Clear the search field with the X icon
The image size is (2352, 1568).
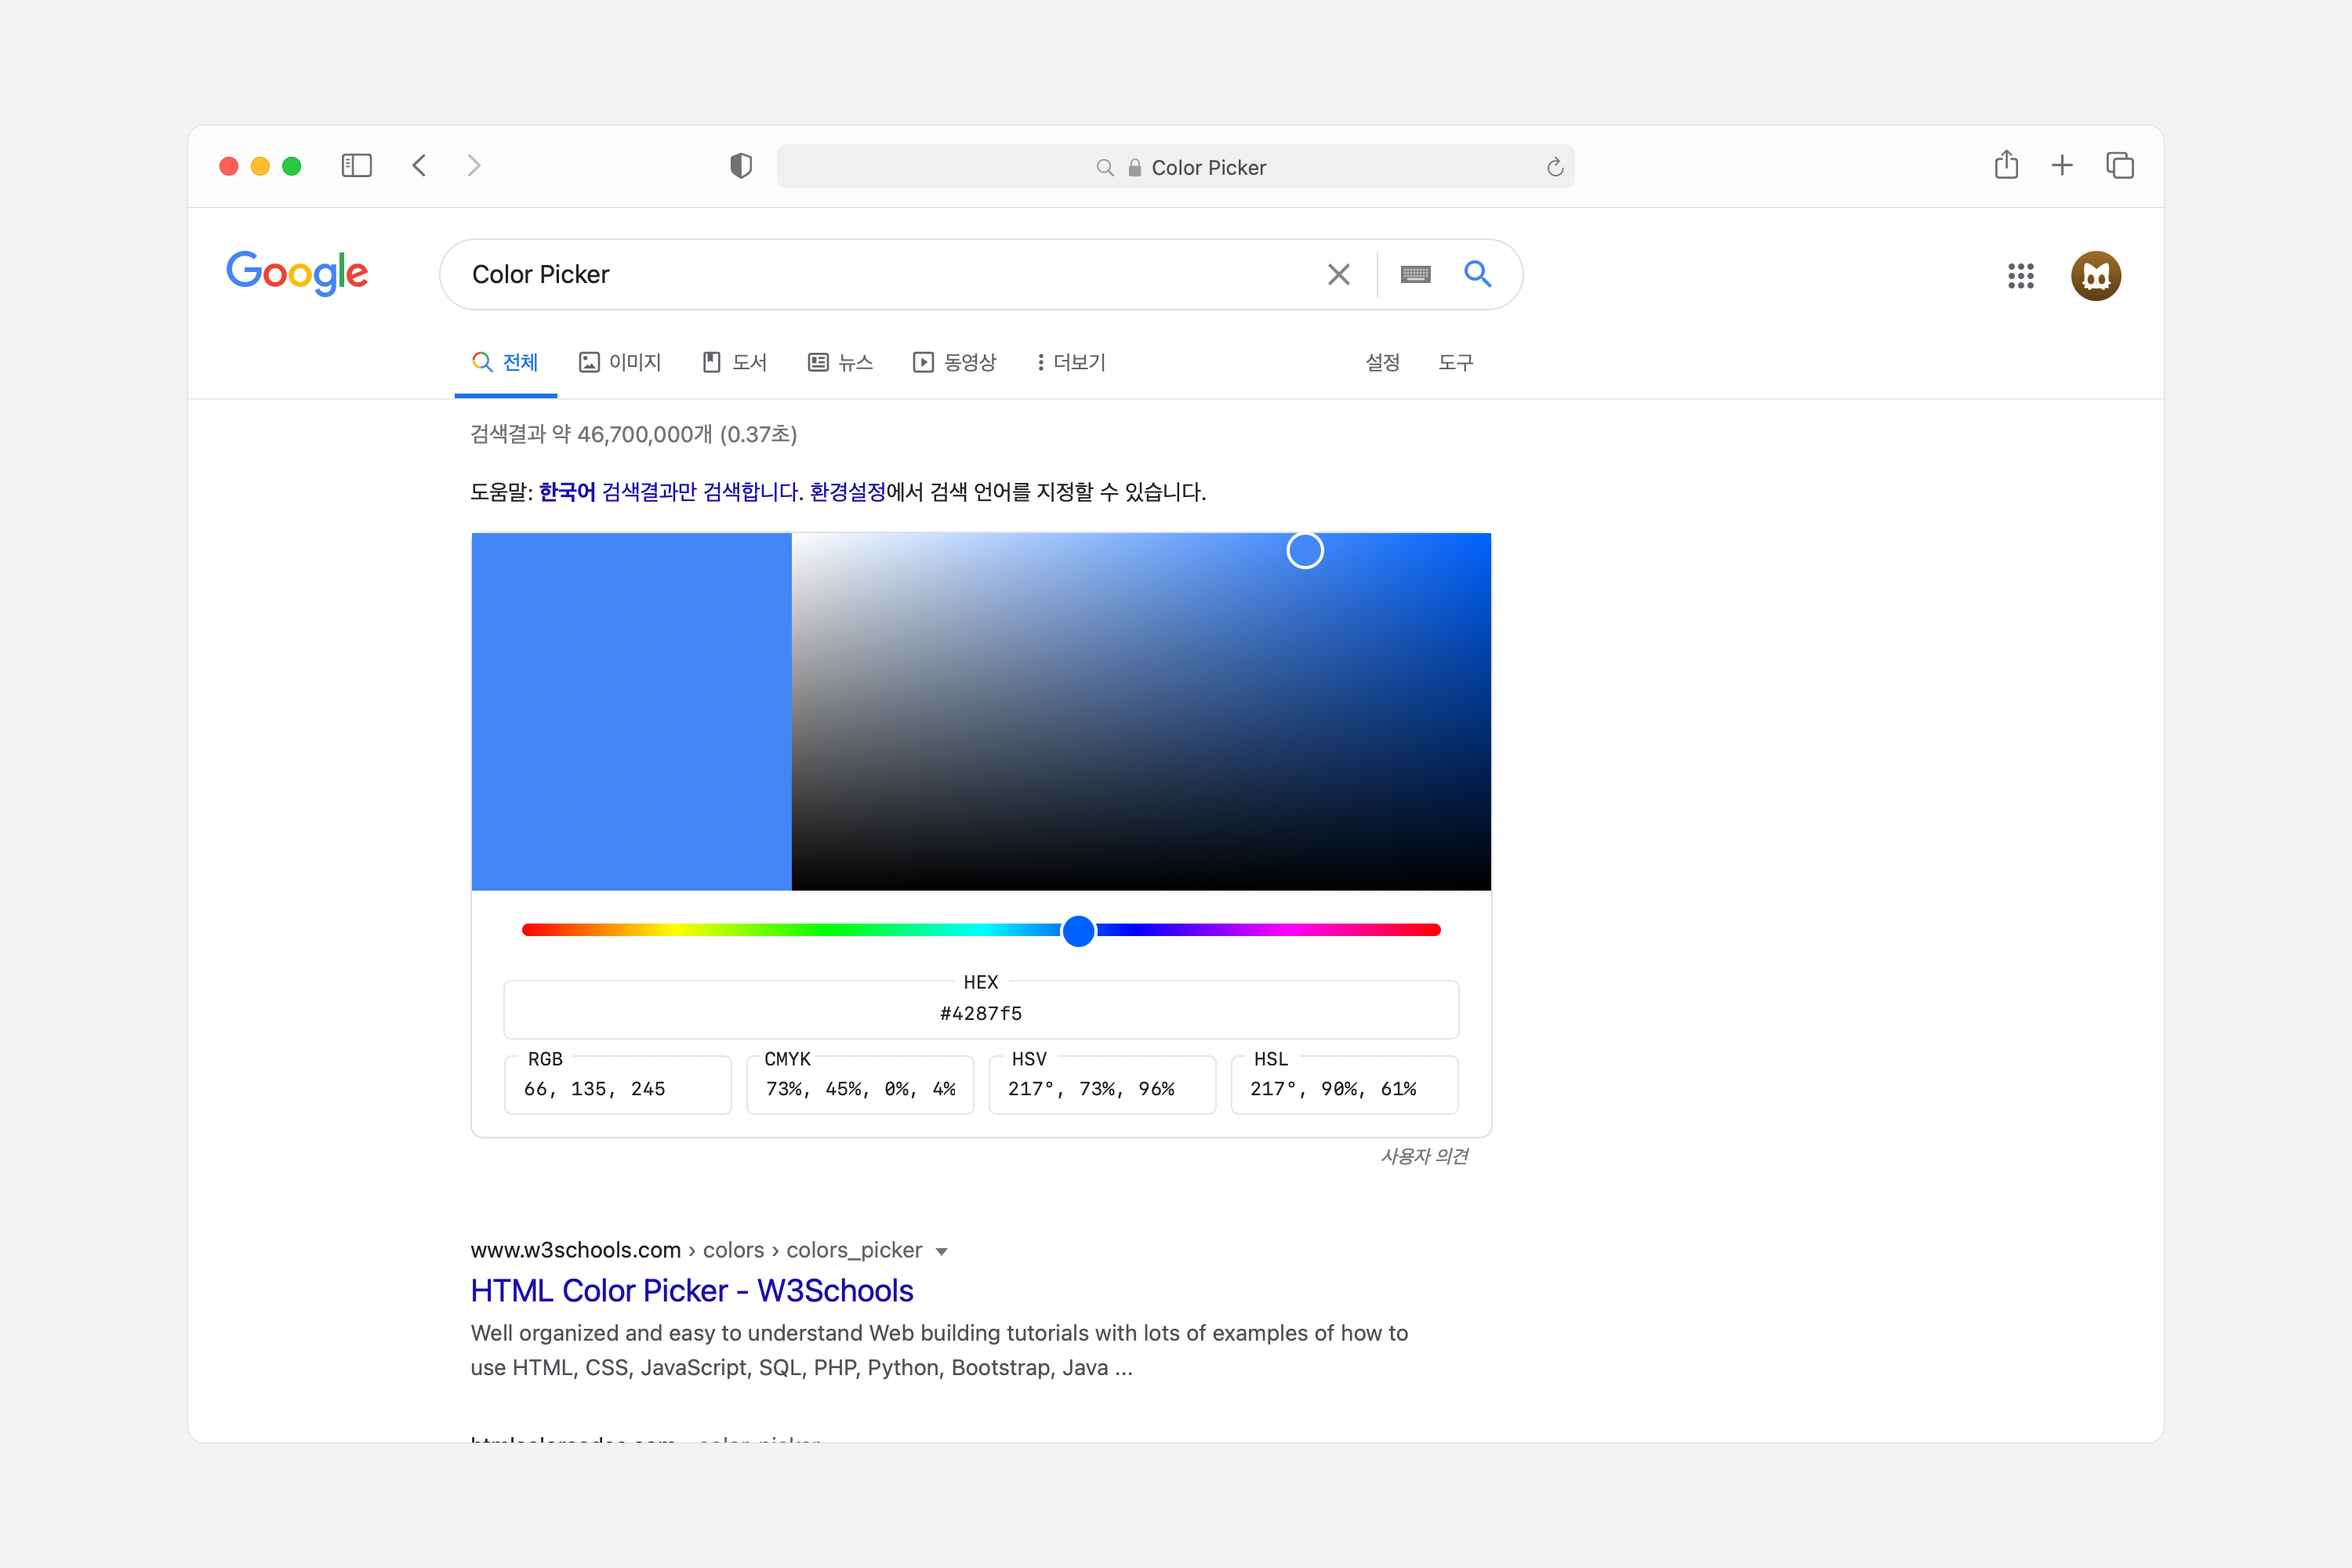click(1339, 274)
